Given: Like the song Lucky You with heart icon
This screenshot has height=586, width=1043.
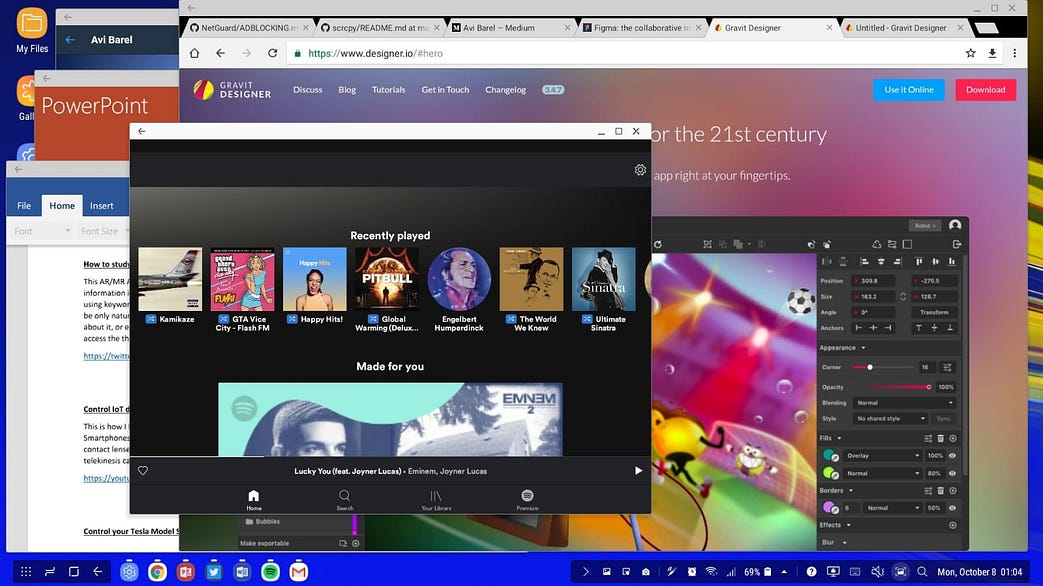Looking at the screenshot, I should (x=143, y=470).
